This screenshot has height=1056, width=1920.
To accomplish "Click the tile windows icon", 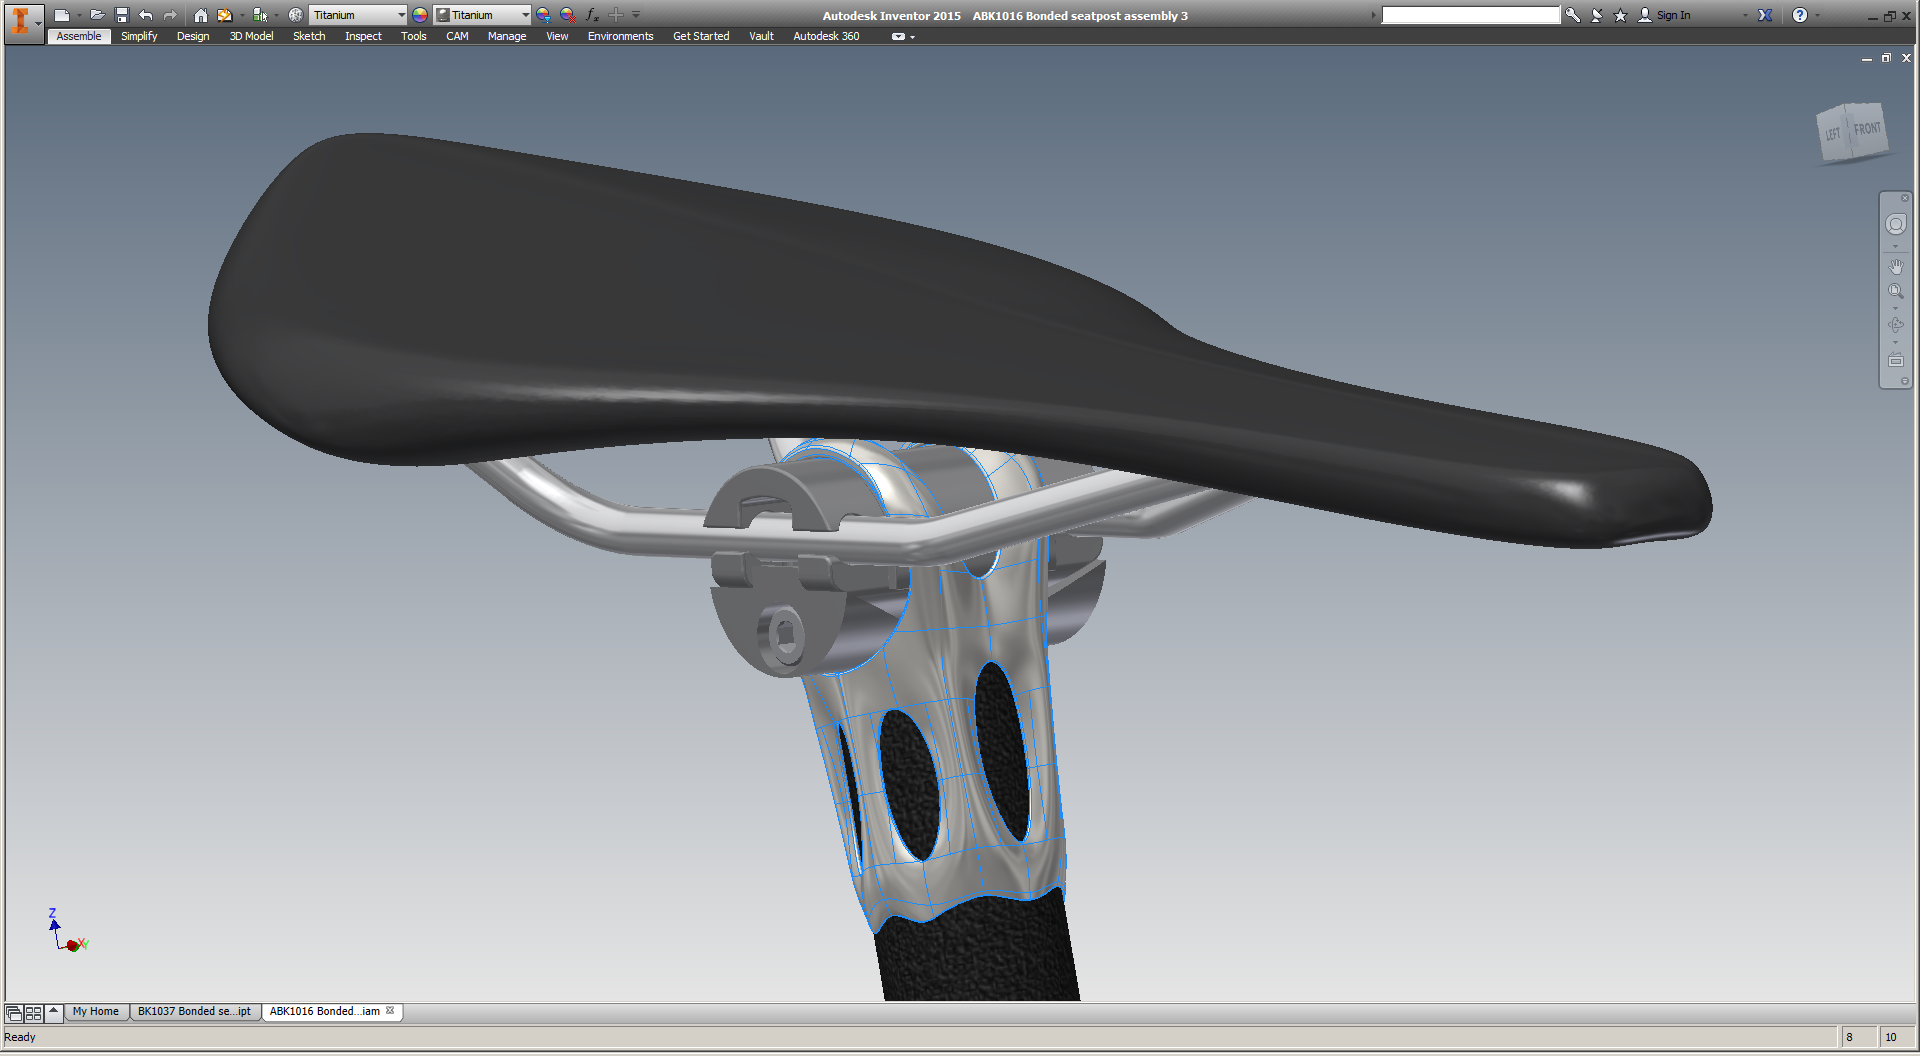I will coord(34,1013).
